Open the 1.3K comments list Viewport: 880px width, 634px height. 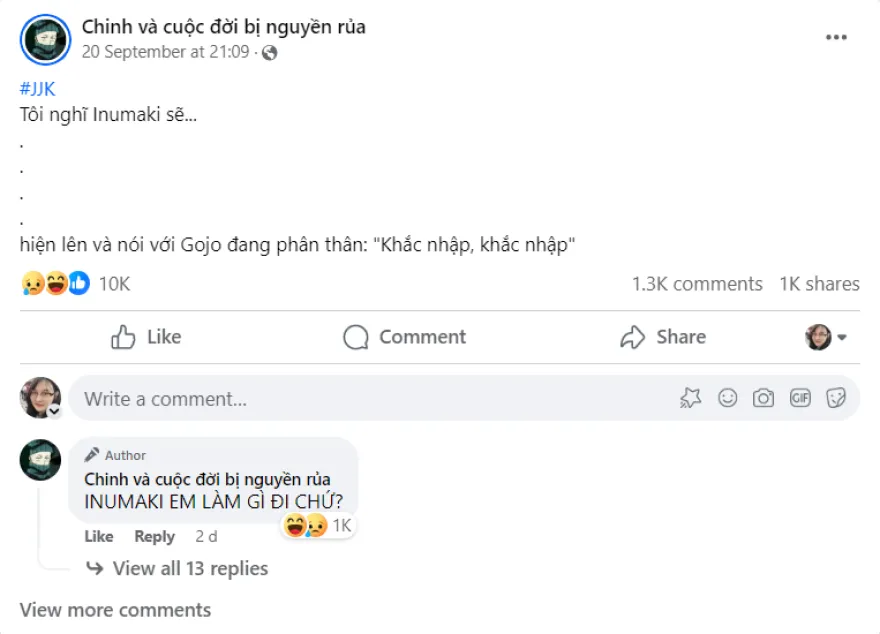[x=696, y=283]
